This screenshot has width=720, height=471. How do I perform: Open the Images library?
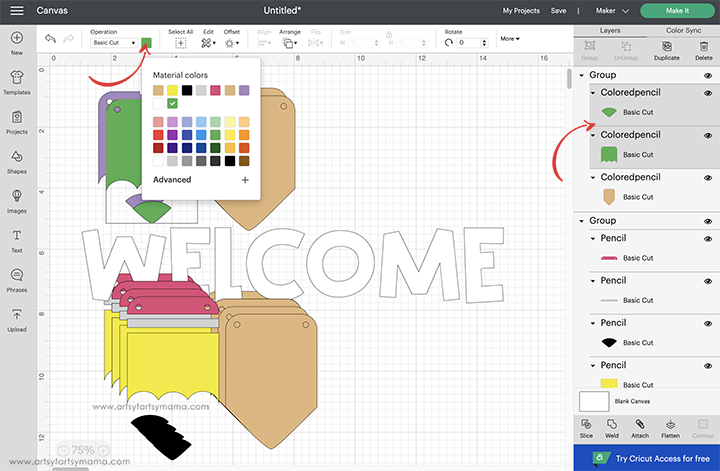(x=17, y=202)
